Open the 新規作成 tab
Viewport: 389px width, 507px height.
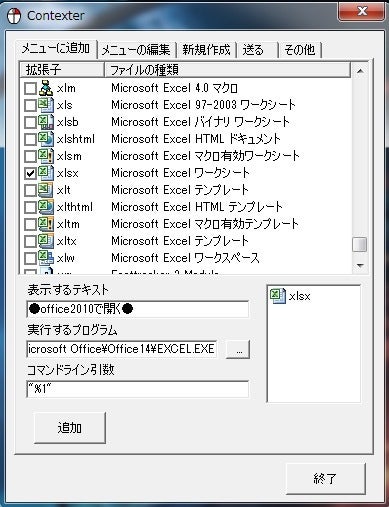206,50
